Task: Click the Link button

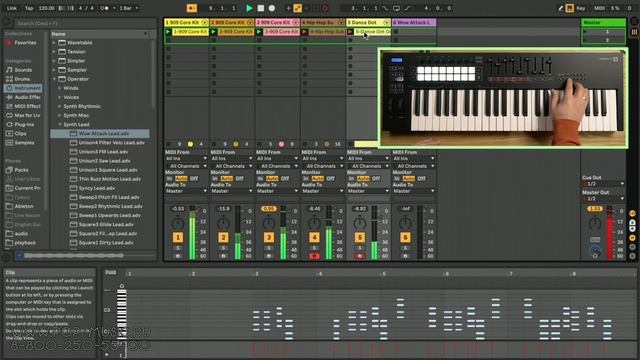Action: [12, 8]
